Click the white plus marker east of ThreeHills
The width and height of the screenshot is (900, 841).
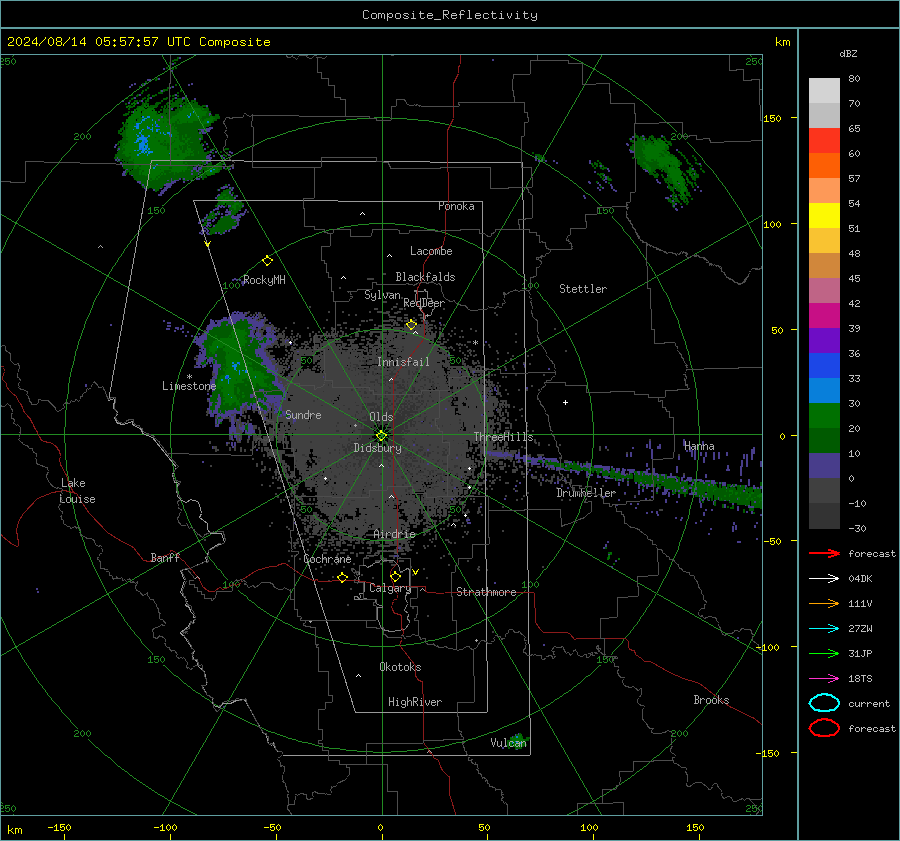click(565, 402)
